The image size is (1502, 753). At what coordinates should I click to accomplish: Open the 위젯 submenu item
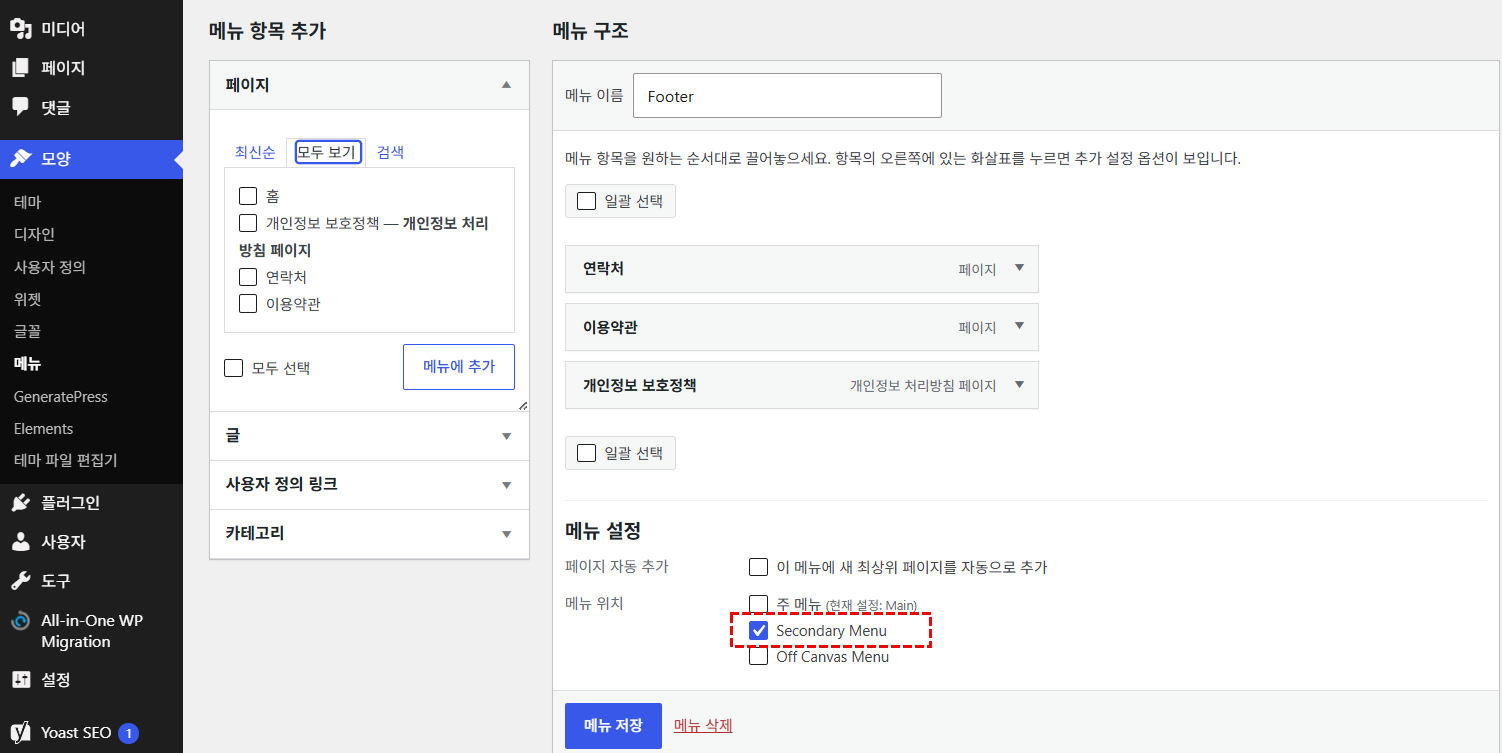pos(28,299)
